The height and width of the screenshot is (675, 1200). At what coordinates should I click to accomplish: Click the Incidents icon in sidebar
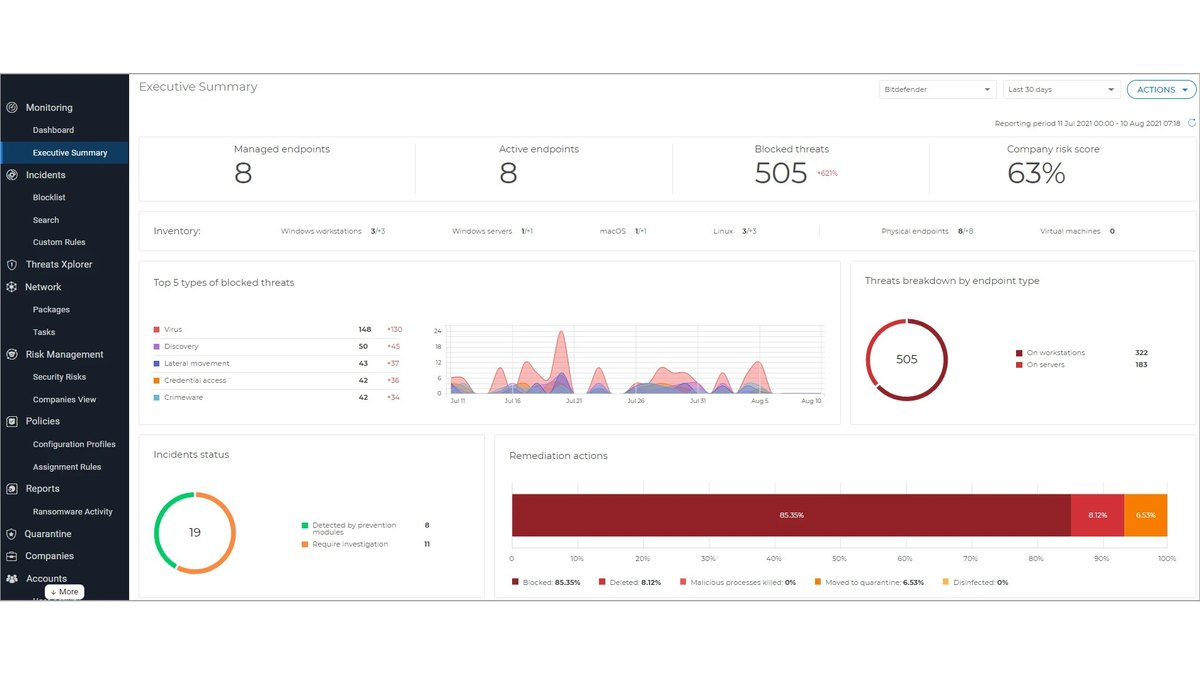point(12,175)
